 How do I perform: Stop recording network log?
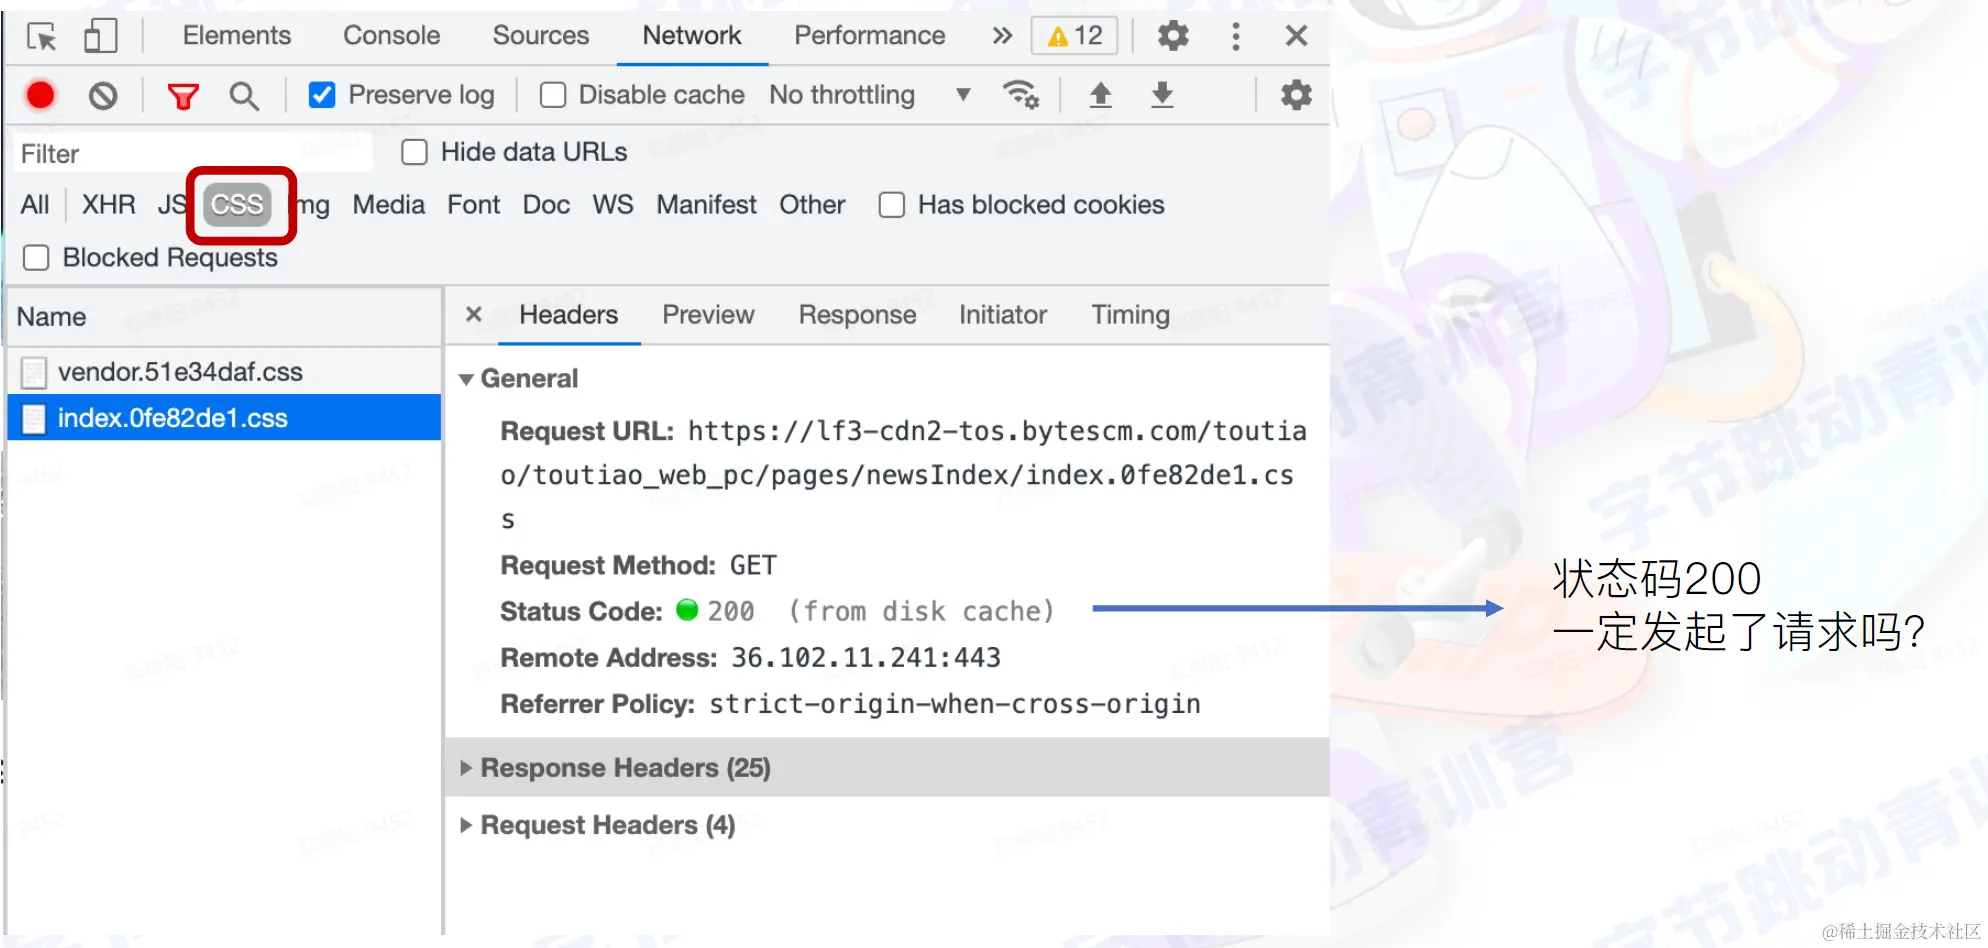(x=41, y=95)
